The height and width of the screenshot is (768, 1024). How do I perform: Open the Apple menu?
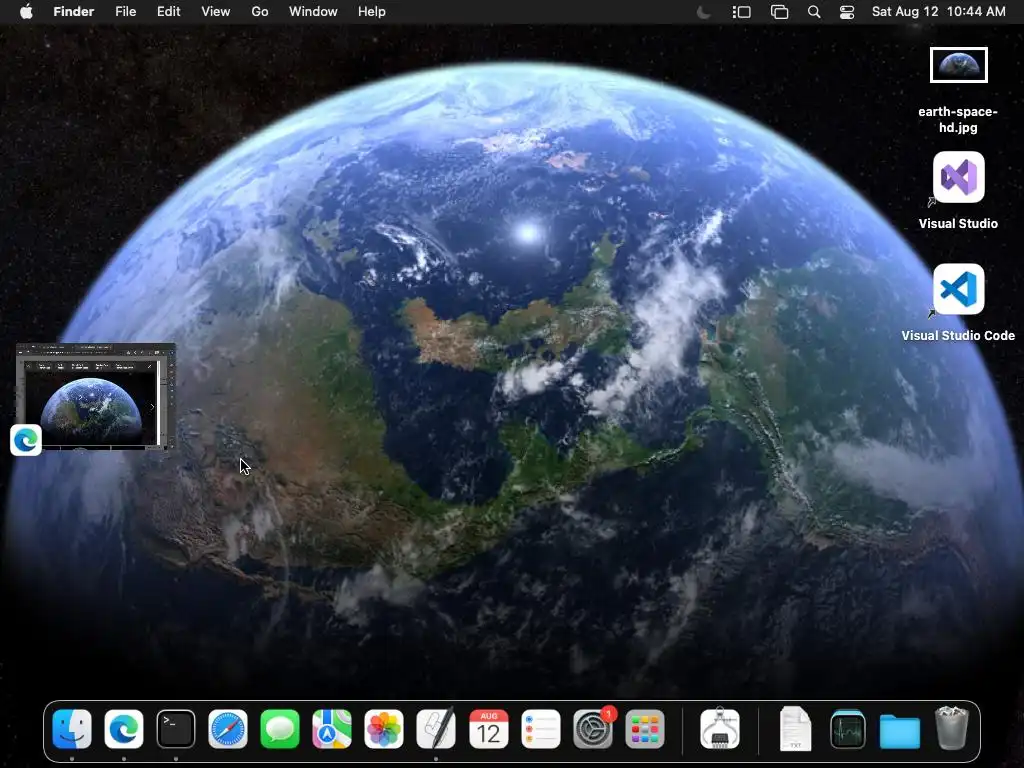tap(26, 12)
